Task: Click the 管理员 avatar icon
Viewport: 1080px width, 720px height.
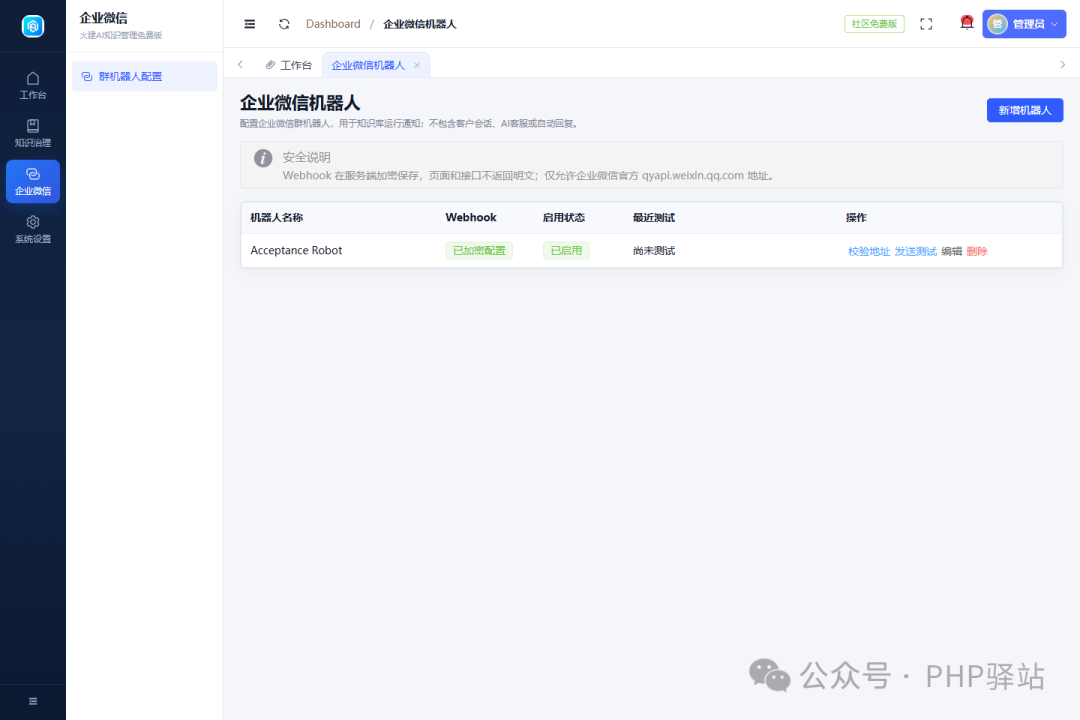Action: click(997, 24)
